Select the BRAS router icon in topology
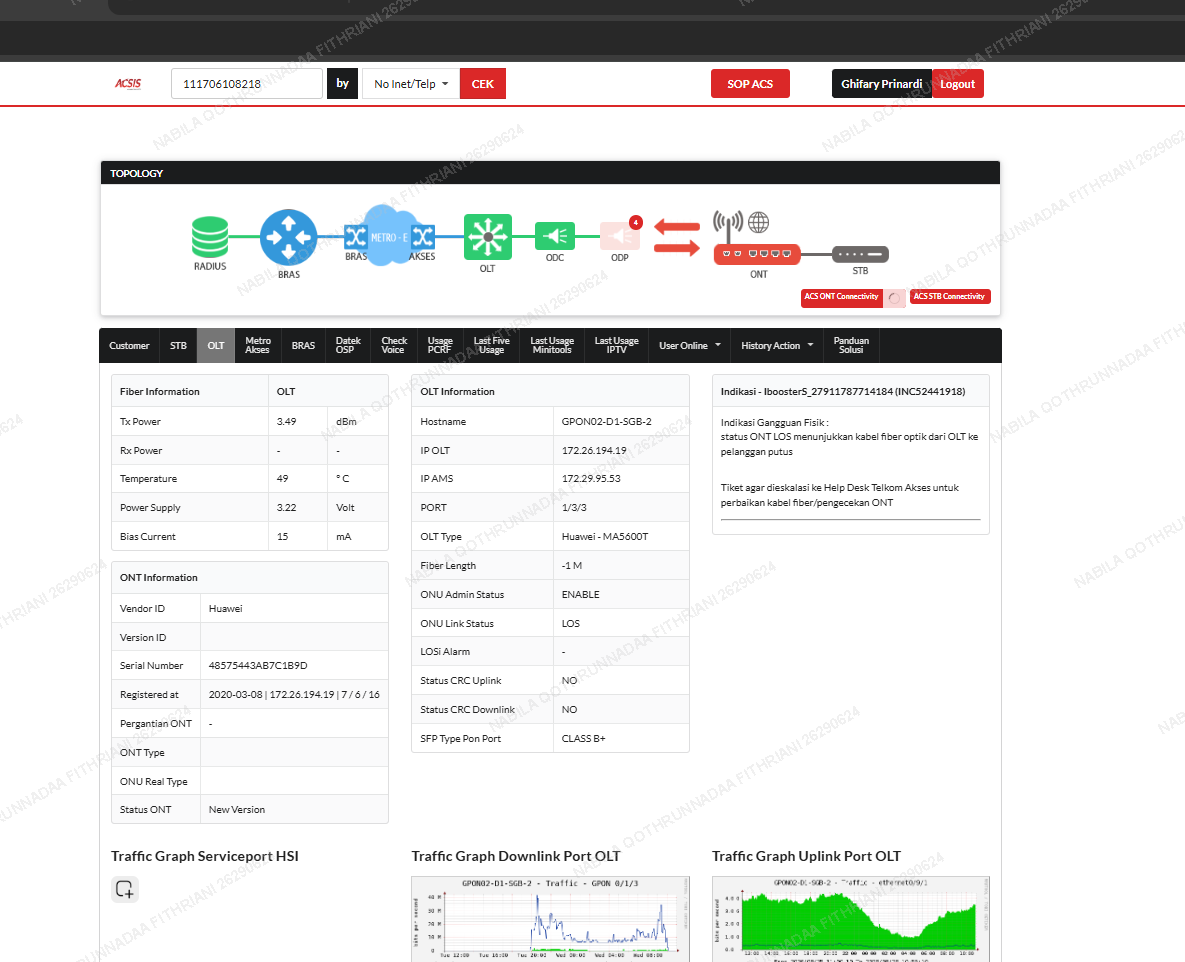The height and width of the screenshot is (962, 1185). [288, 237]
